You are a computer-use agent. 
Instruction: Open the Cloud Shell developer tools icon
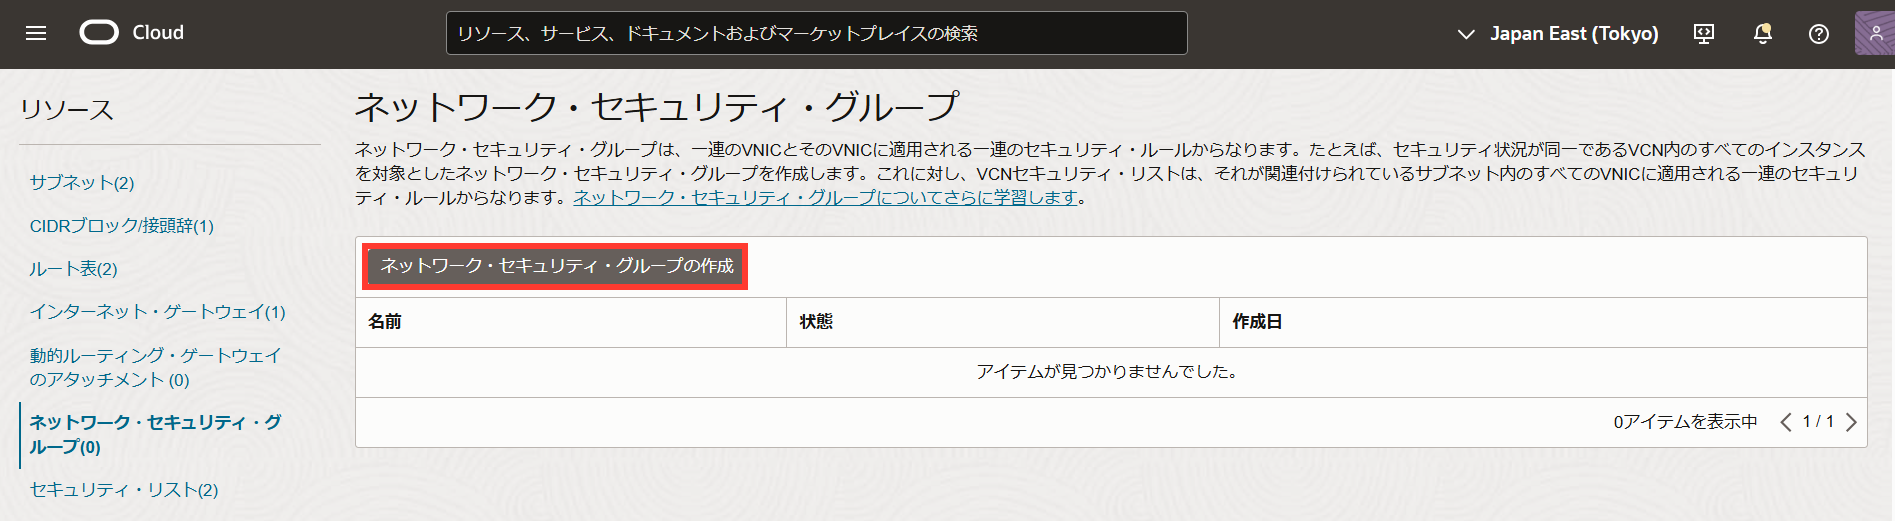click(1704, 34)
